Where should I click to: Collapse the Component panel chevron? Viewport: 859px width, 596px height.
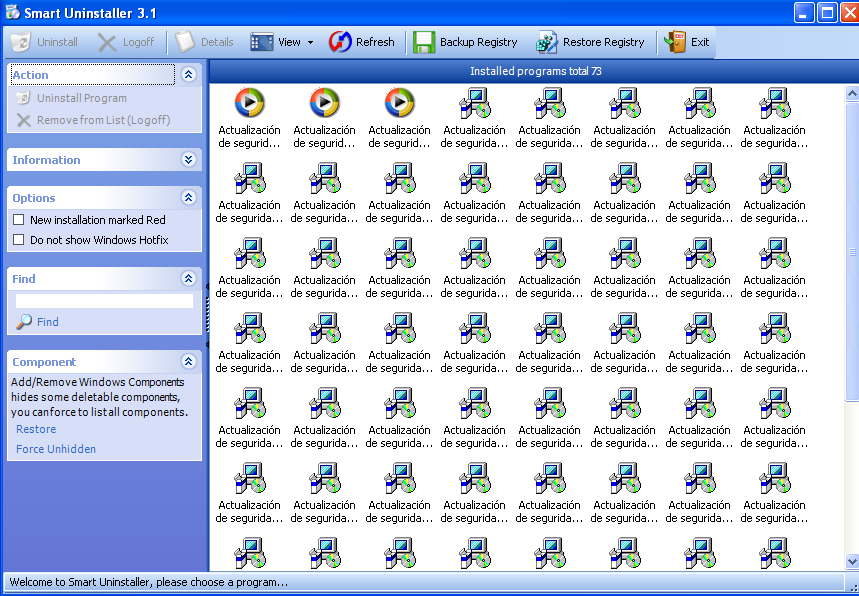pos(188,362)
